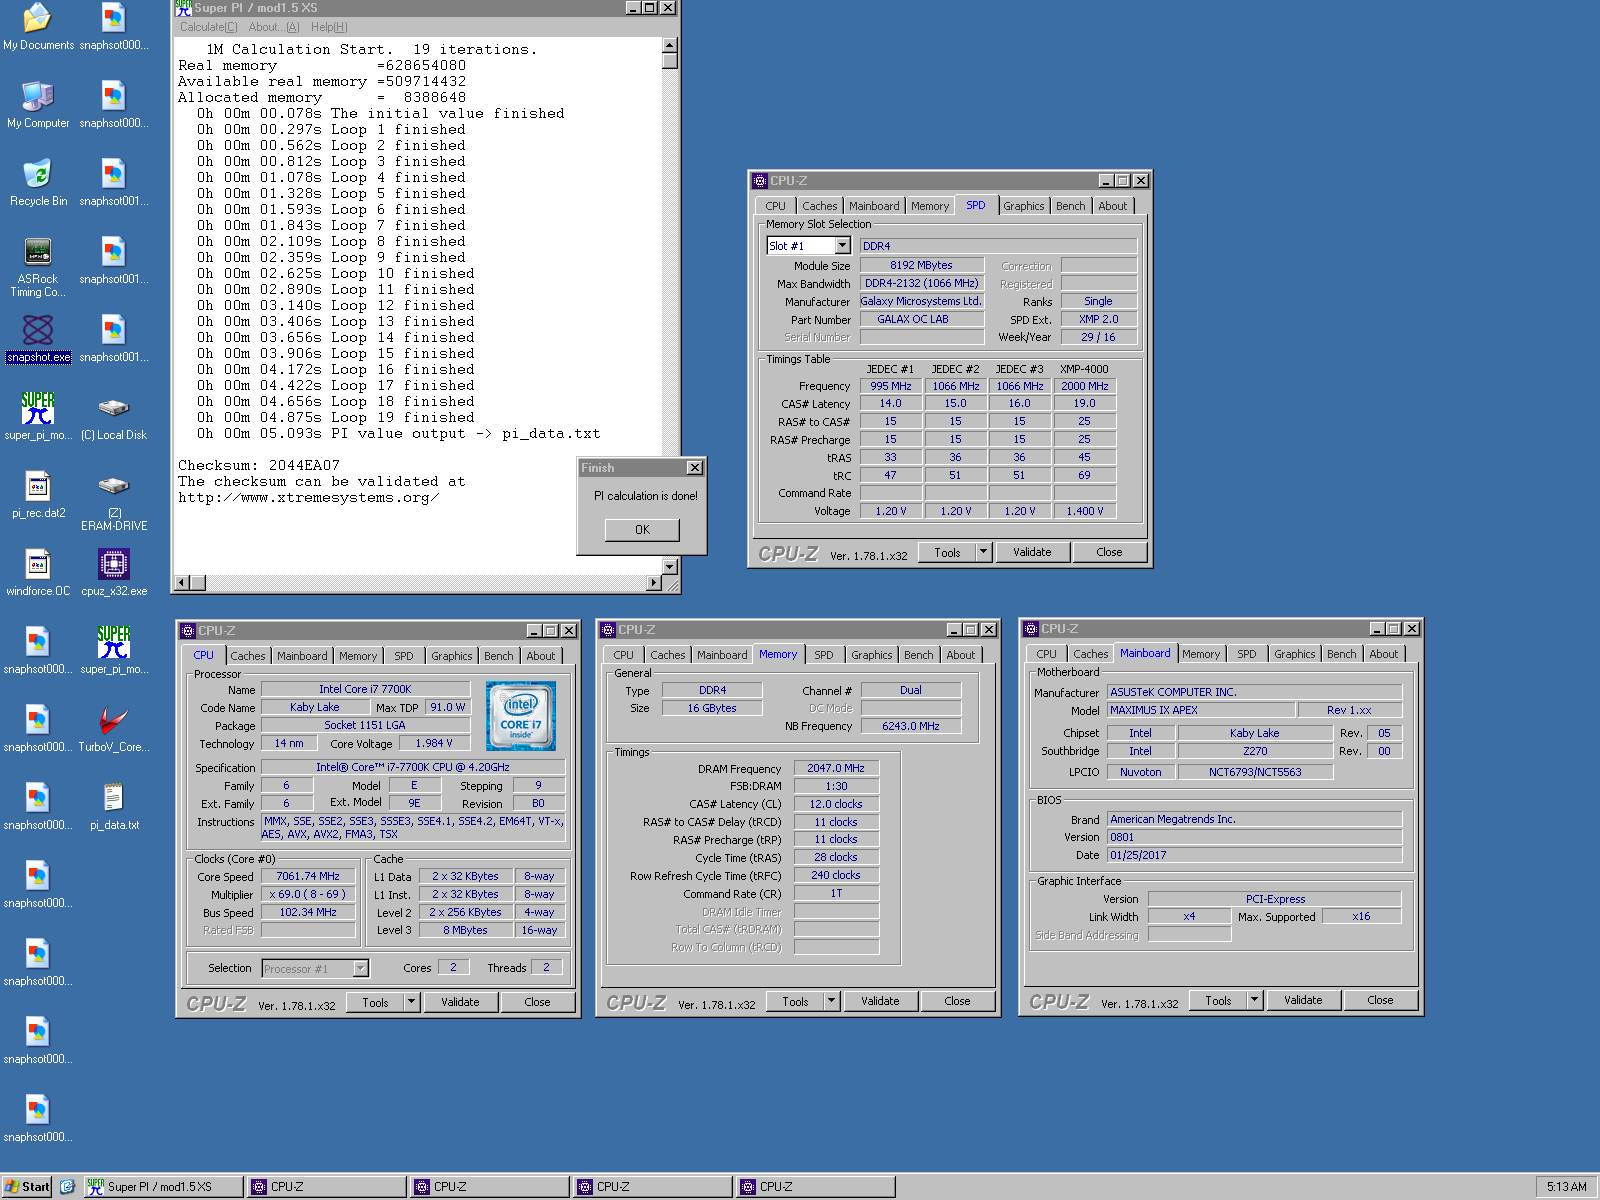This screenshot has height=1200, width=1600.
Task: Click Internet Explorer quick launch icon
Action: [x=67, y=1187]
